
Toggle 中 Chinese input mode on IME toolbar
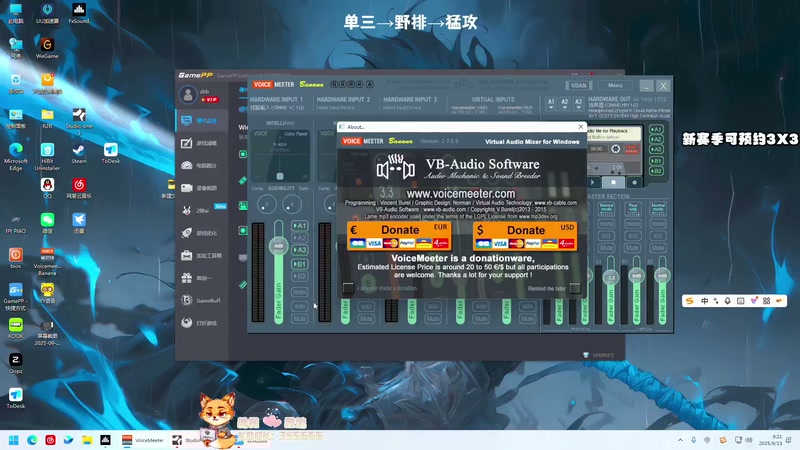(705, 301)
